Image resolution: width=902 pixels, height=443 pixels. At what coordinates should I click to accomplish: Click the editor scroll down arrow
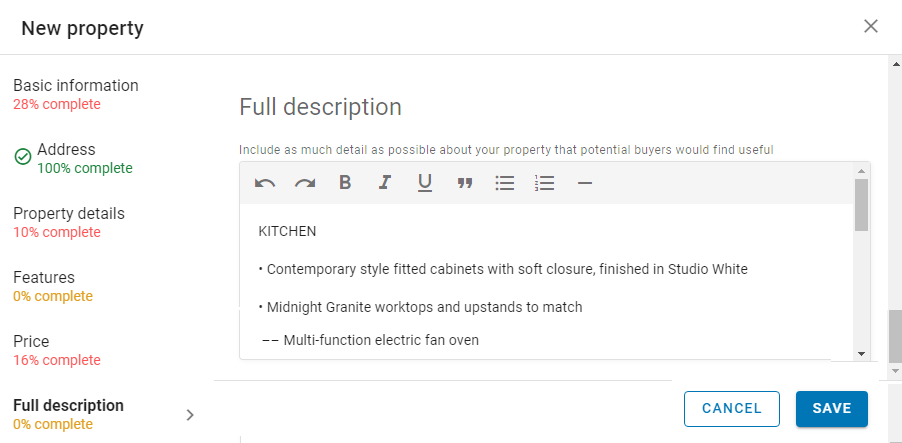click(861, 353)
